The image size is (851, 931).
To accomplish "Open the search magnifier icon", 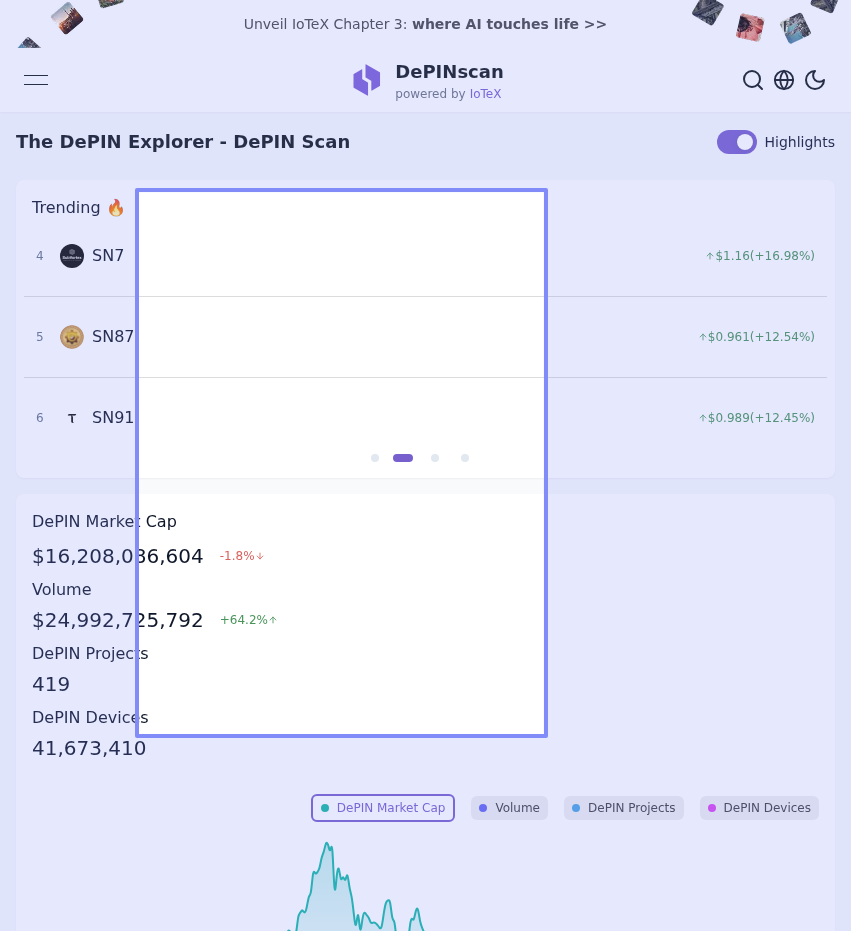I will pos(752,80).
